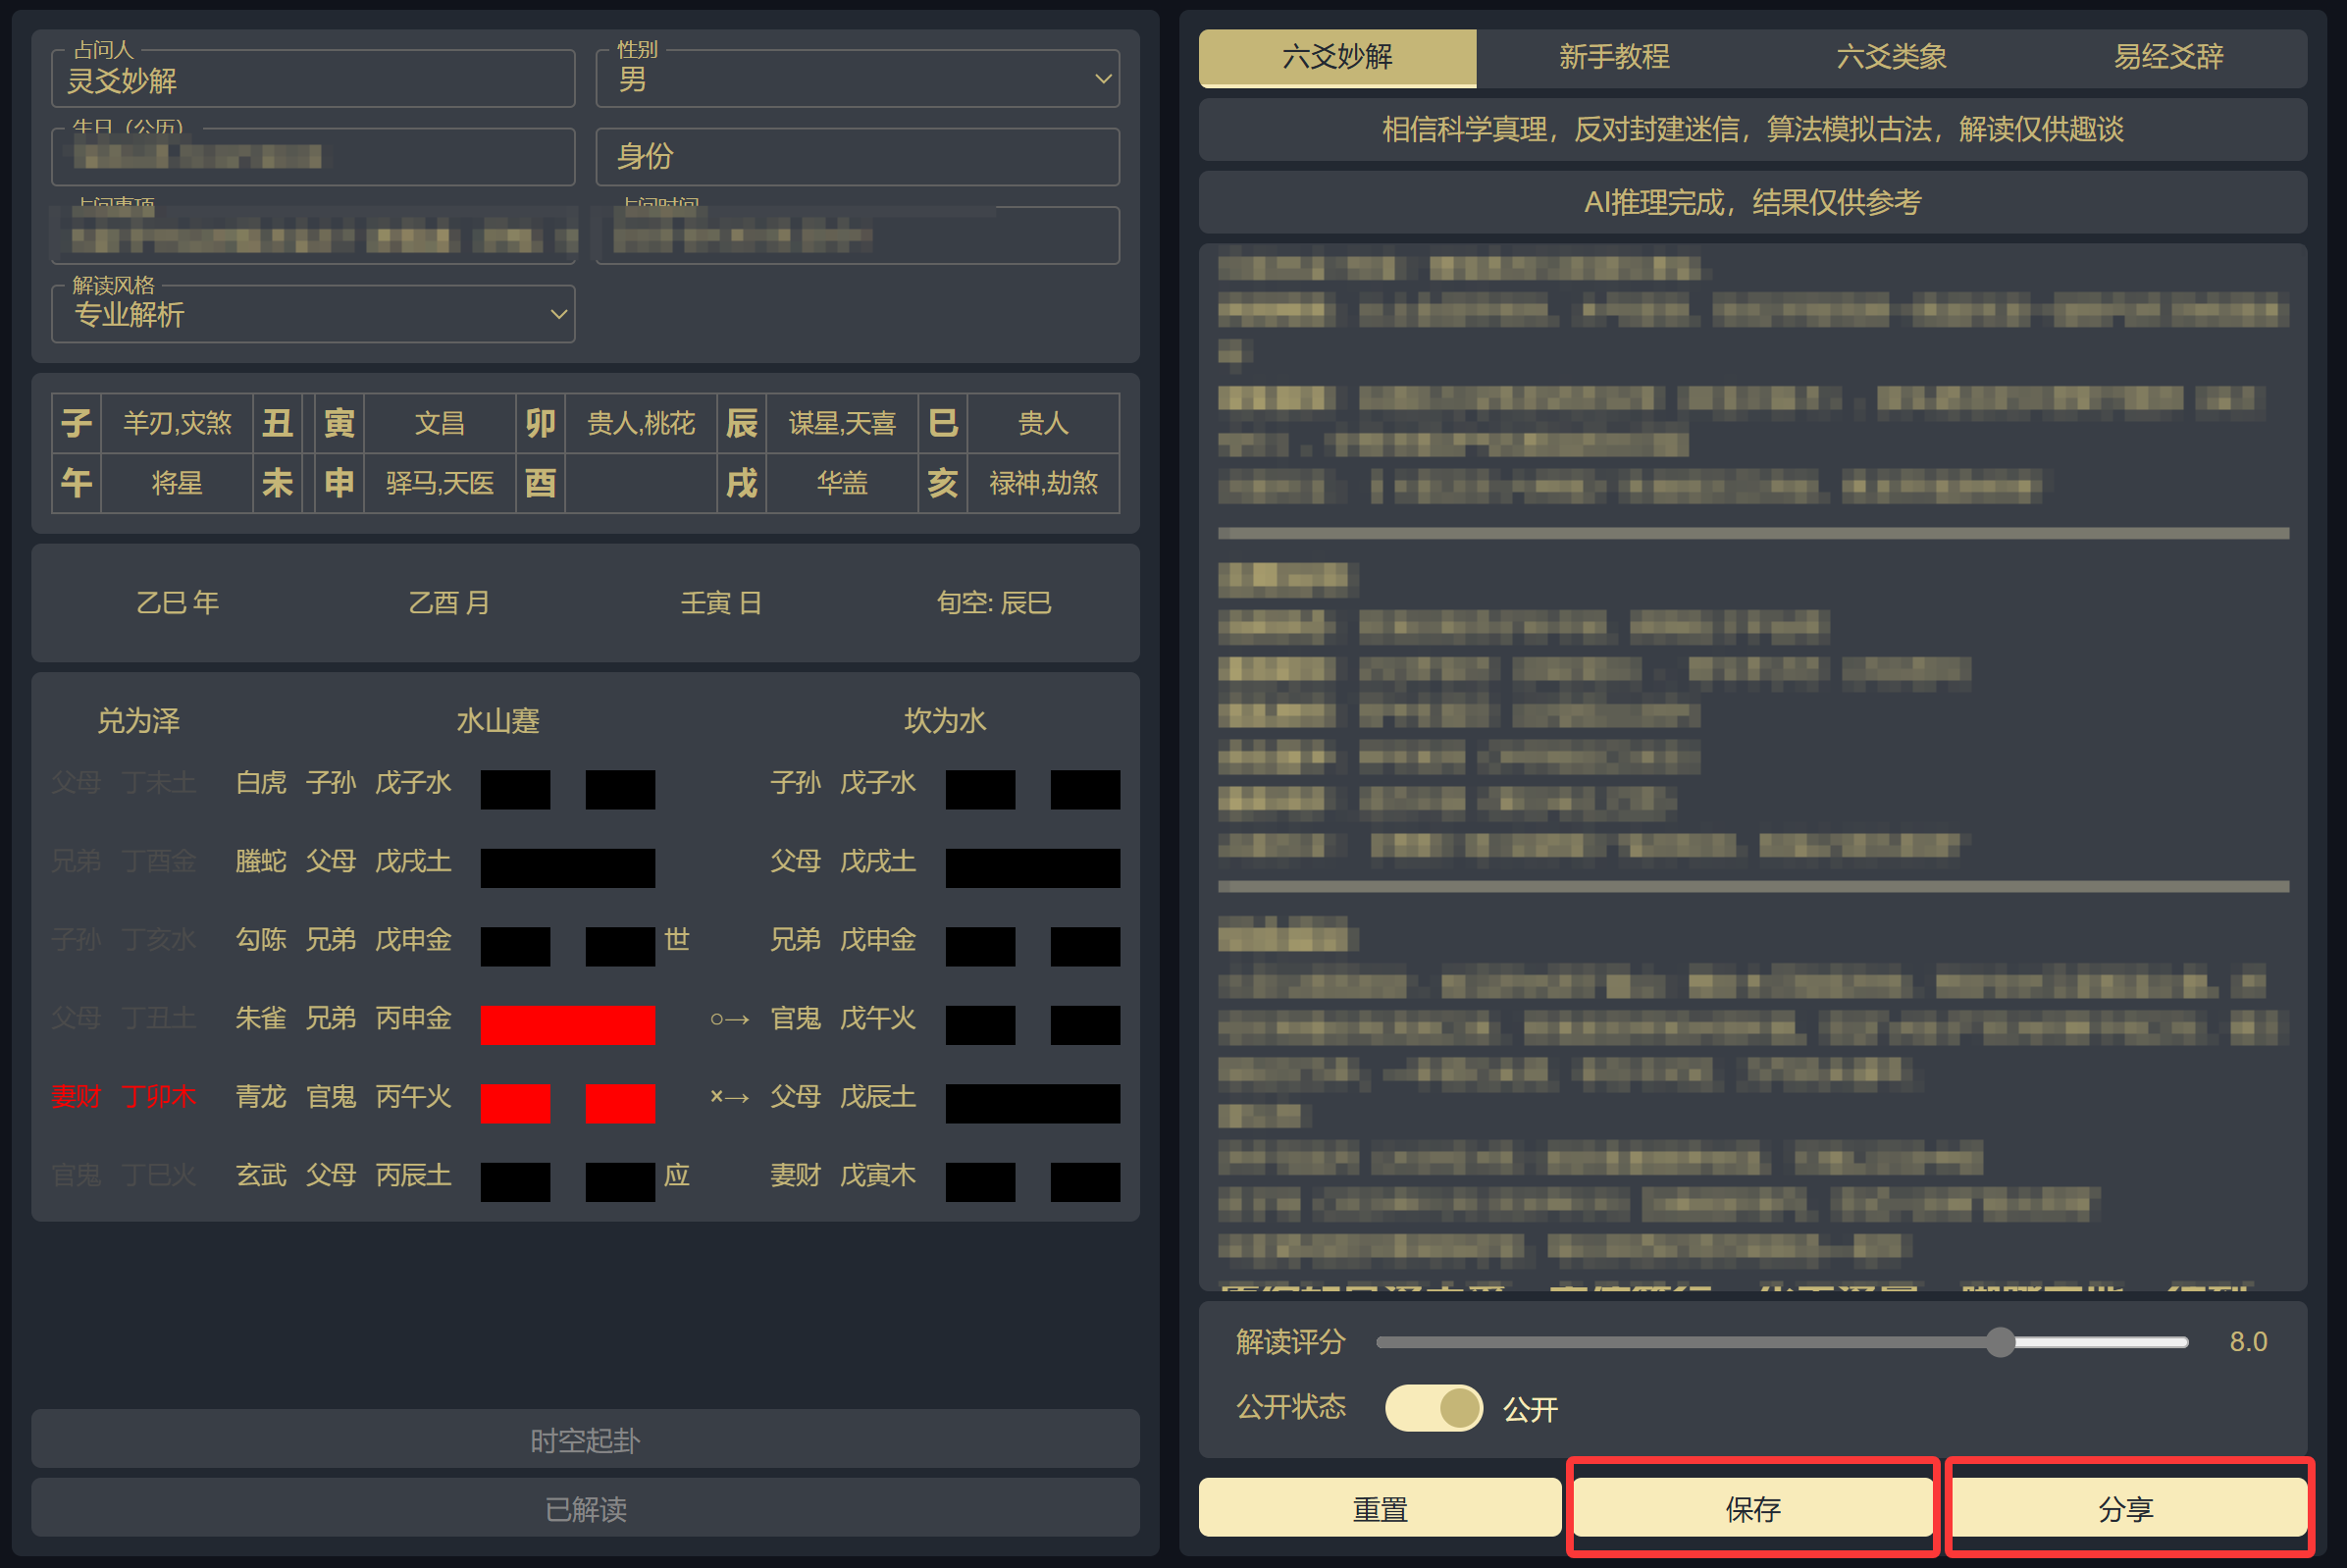Save with the 保存 button
This screenshot has height=1568, width=2347.
click(x=1752, y=1508)
